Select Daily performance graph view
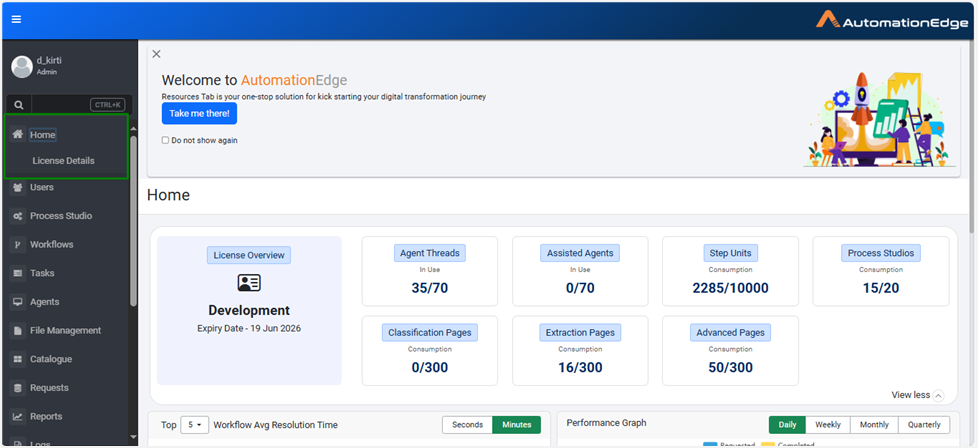978x448 pixels. tap(787, 425)
